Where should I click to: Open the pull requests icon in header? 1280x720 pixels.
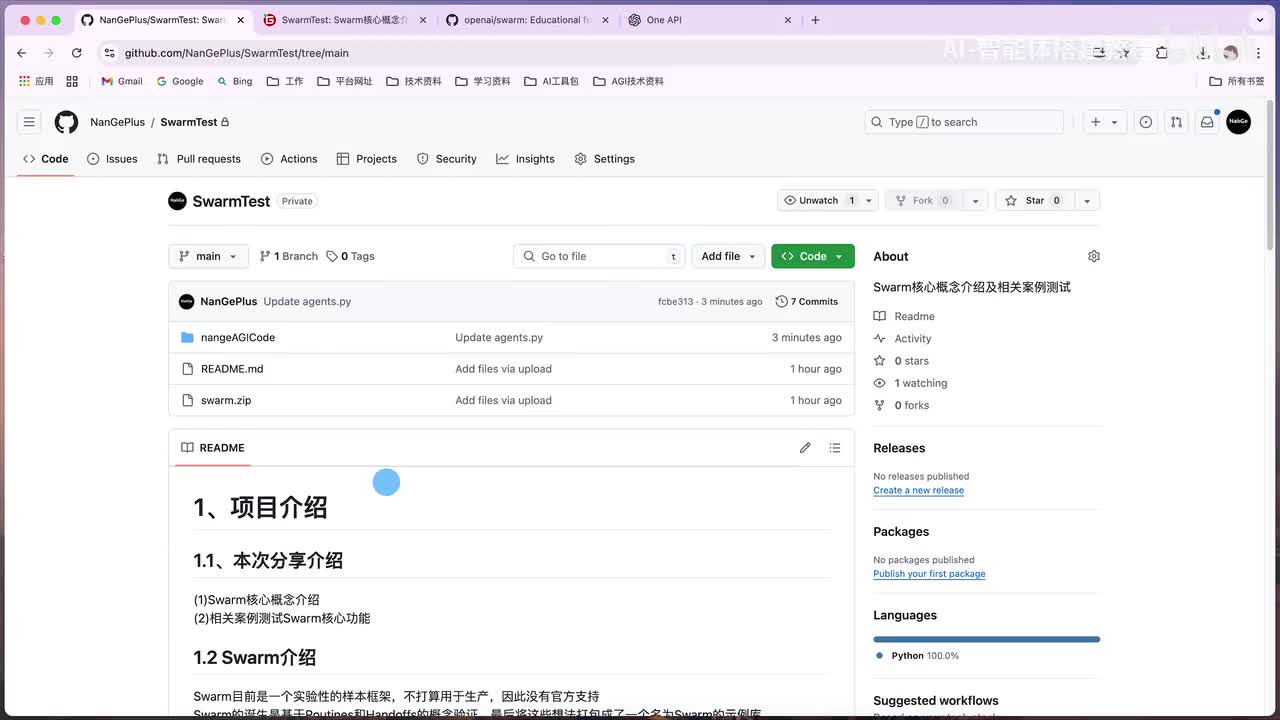(x=1176, y=122)
